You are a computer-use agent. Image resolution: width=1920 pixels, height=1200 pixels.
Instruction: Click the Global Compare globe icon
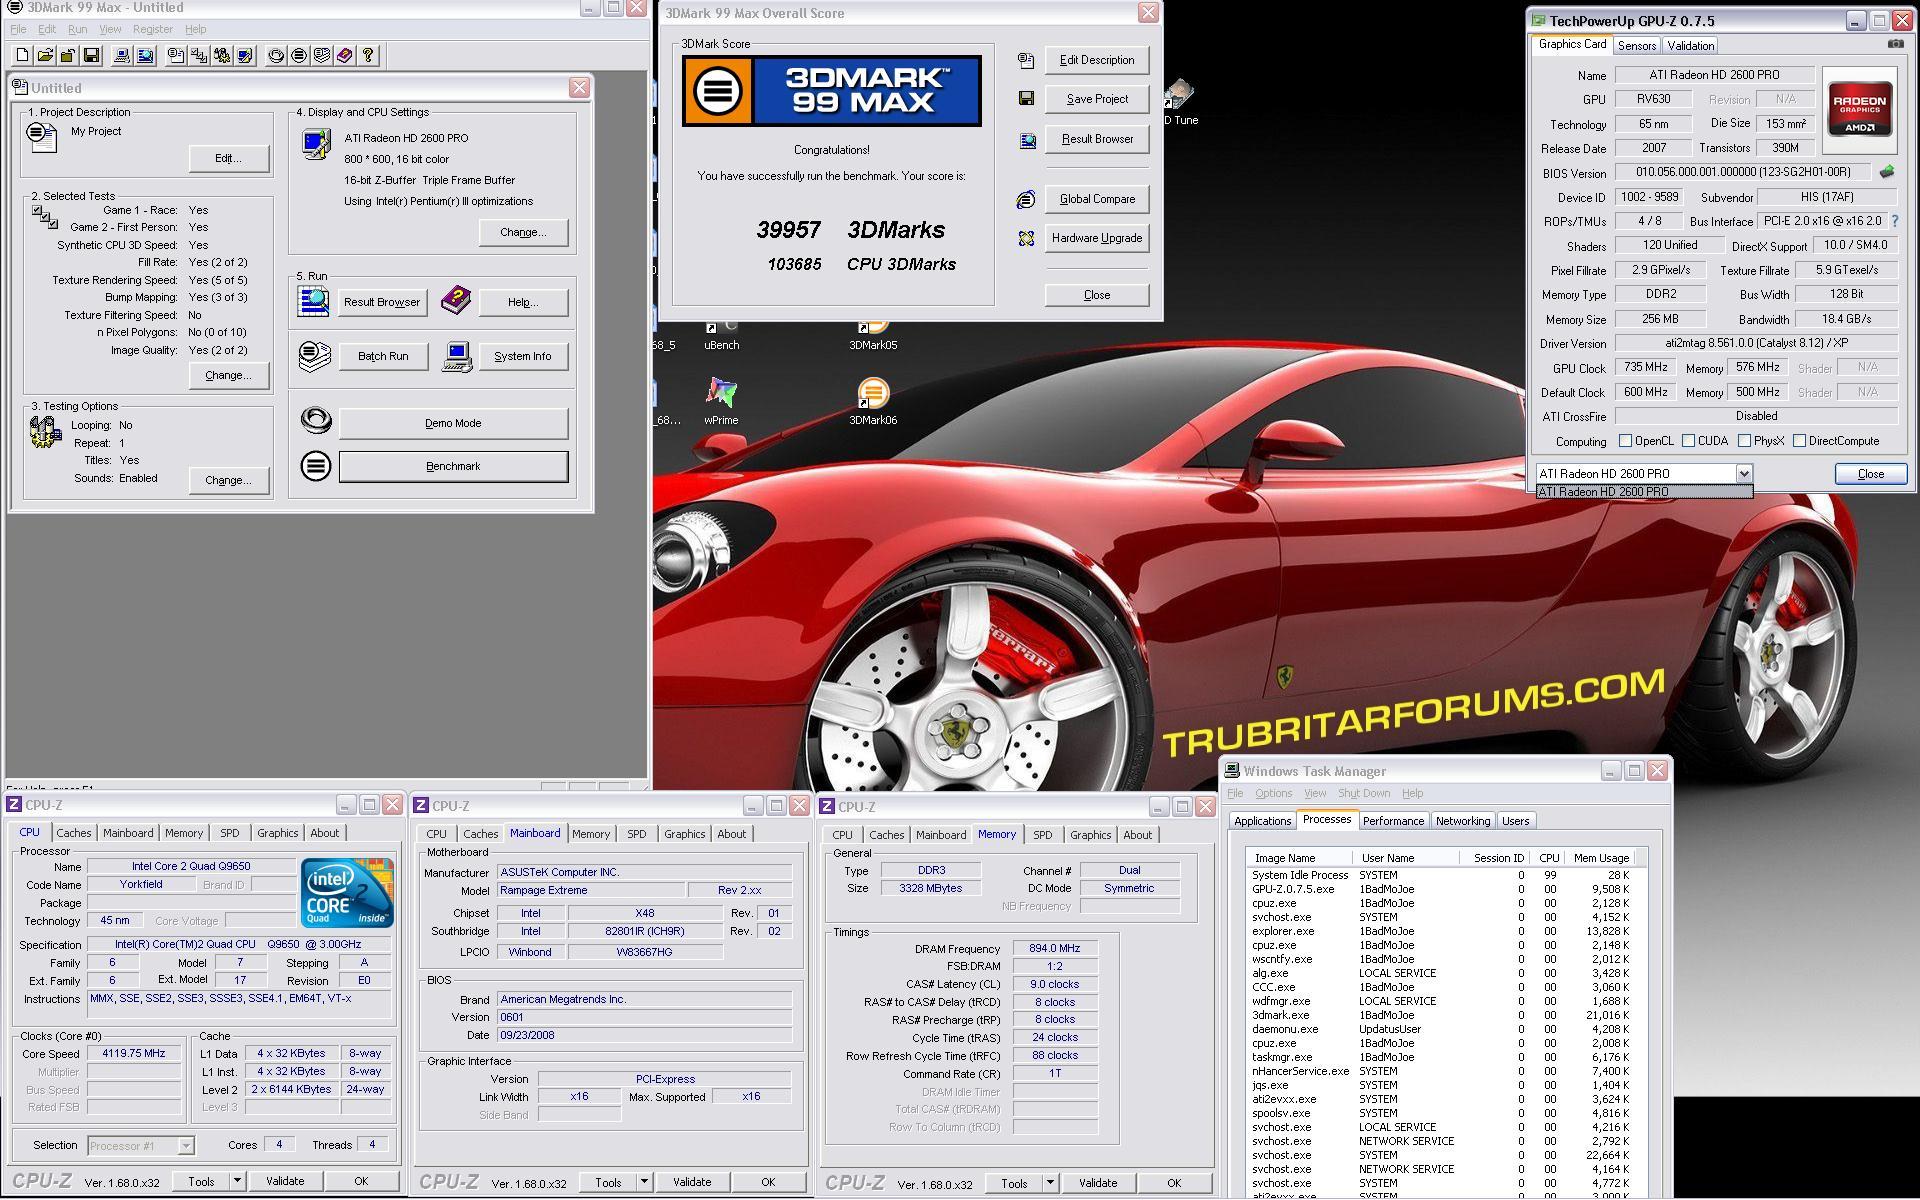click(1026, 199)
